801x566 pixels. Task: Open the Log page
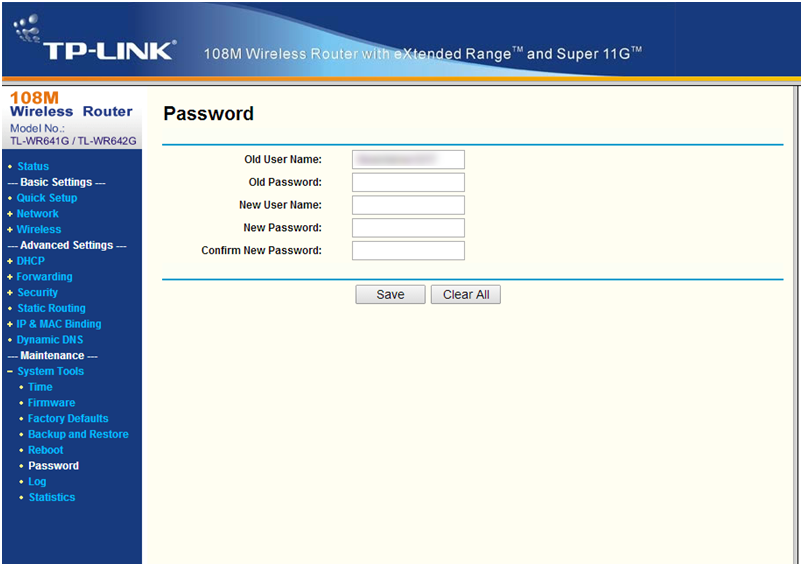point(37,482)
